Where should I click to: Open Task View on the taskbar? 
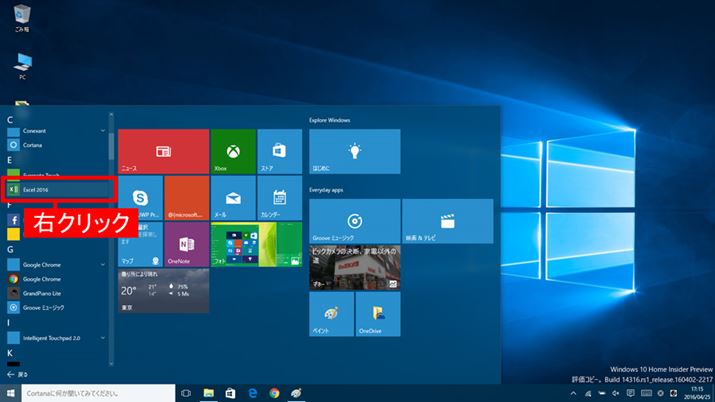[x=186, y=393]
